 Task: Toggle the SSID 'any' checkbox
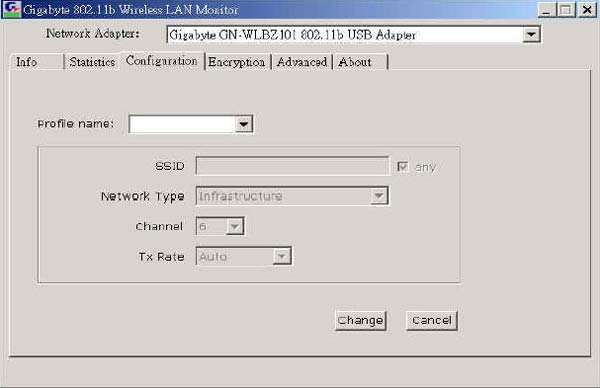(x=403, y=167)
